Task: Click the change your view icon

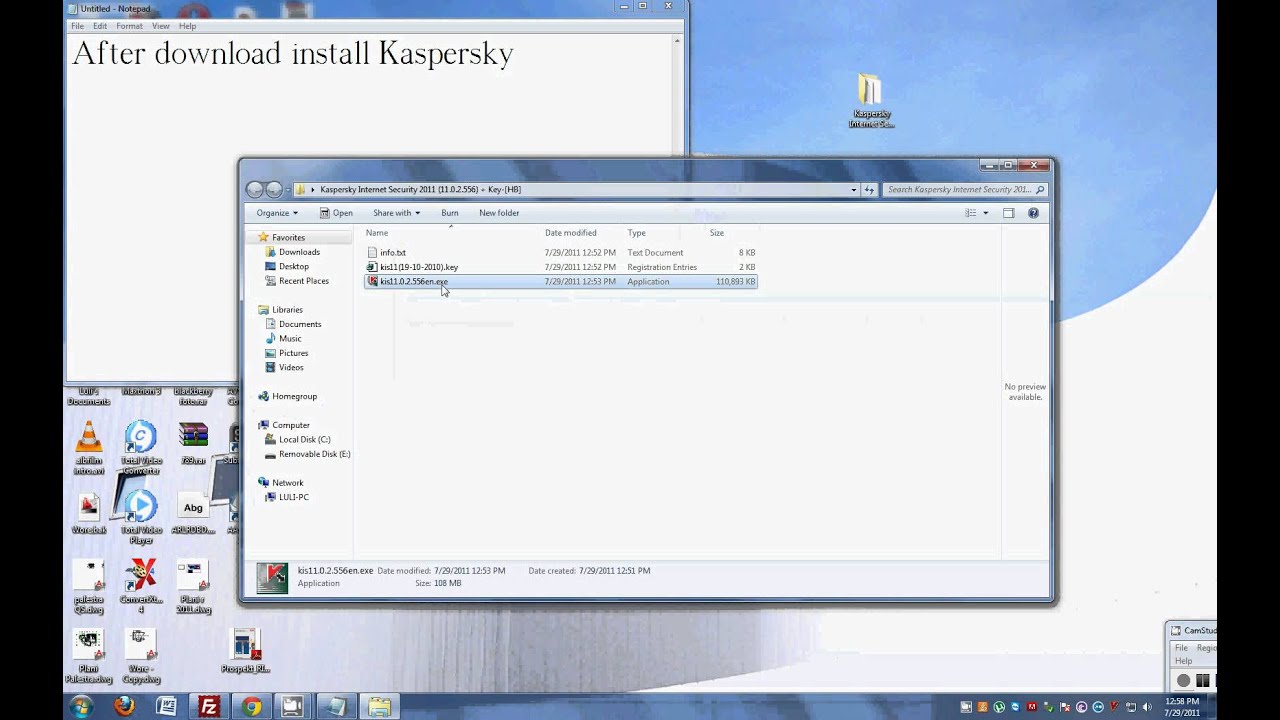Action: (970, 213)
